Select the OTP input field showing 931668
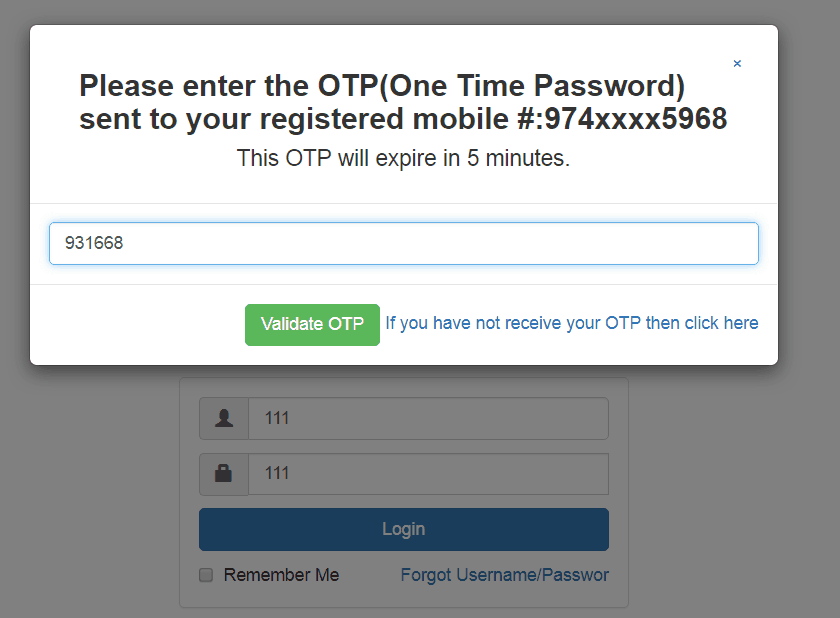Screen dimensions: 840x618 tap(403, 243)
